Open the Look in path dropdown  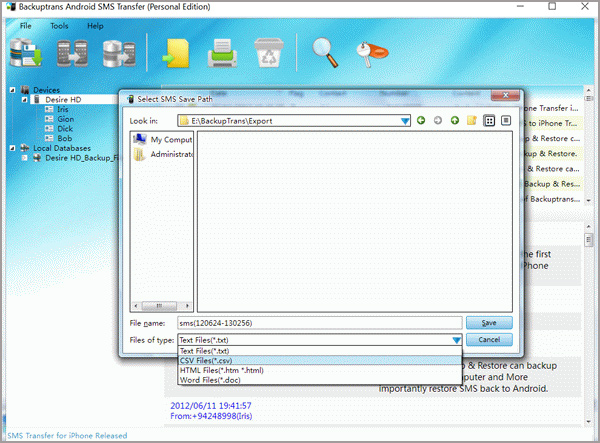pos(405,121)
